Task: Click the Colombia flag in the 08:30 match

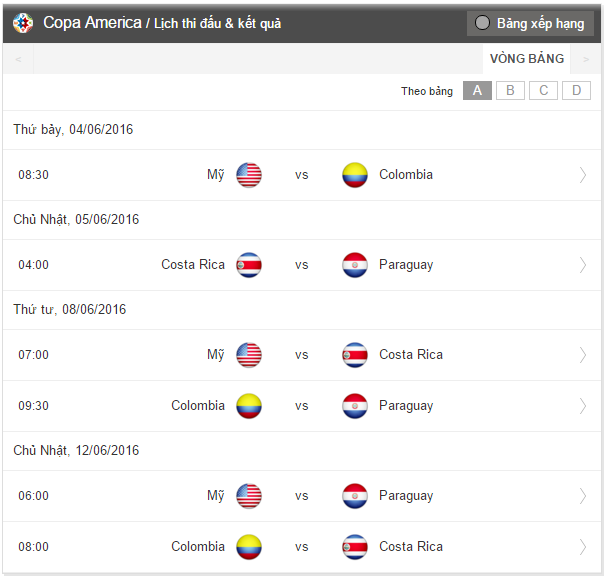Action: 355,175
